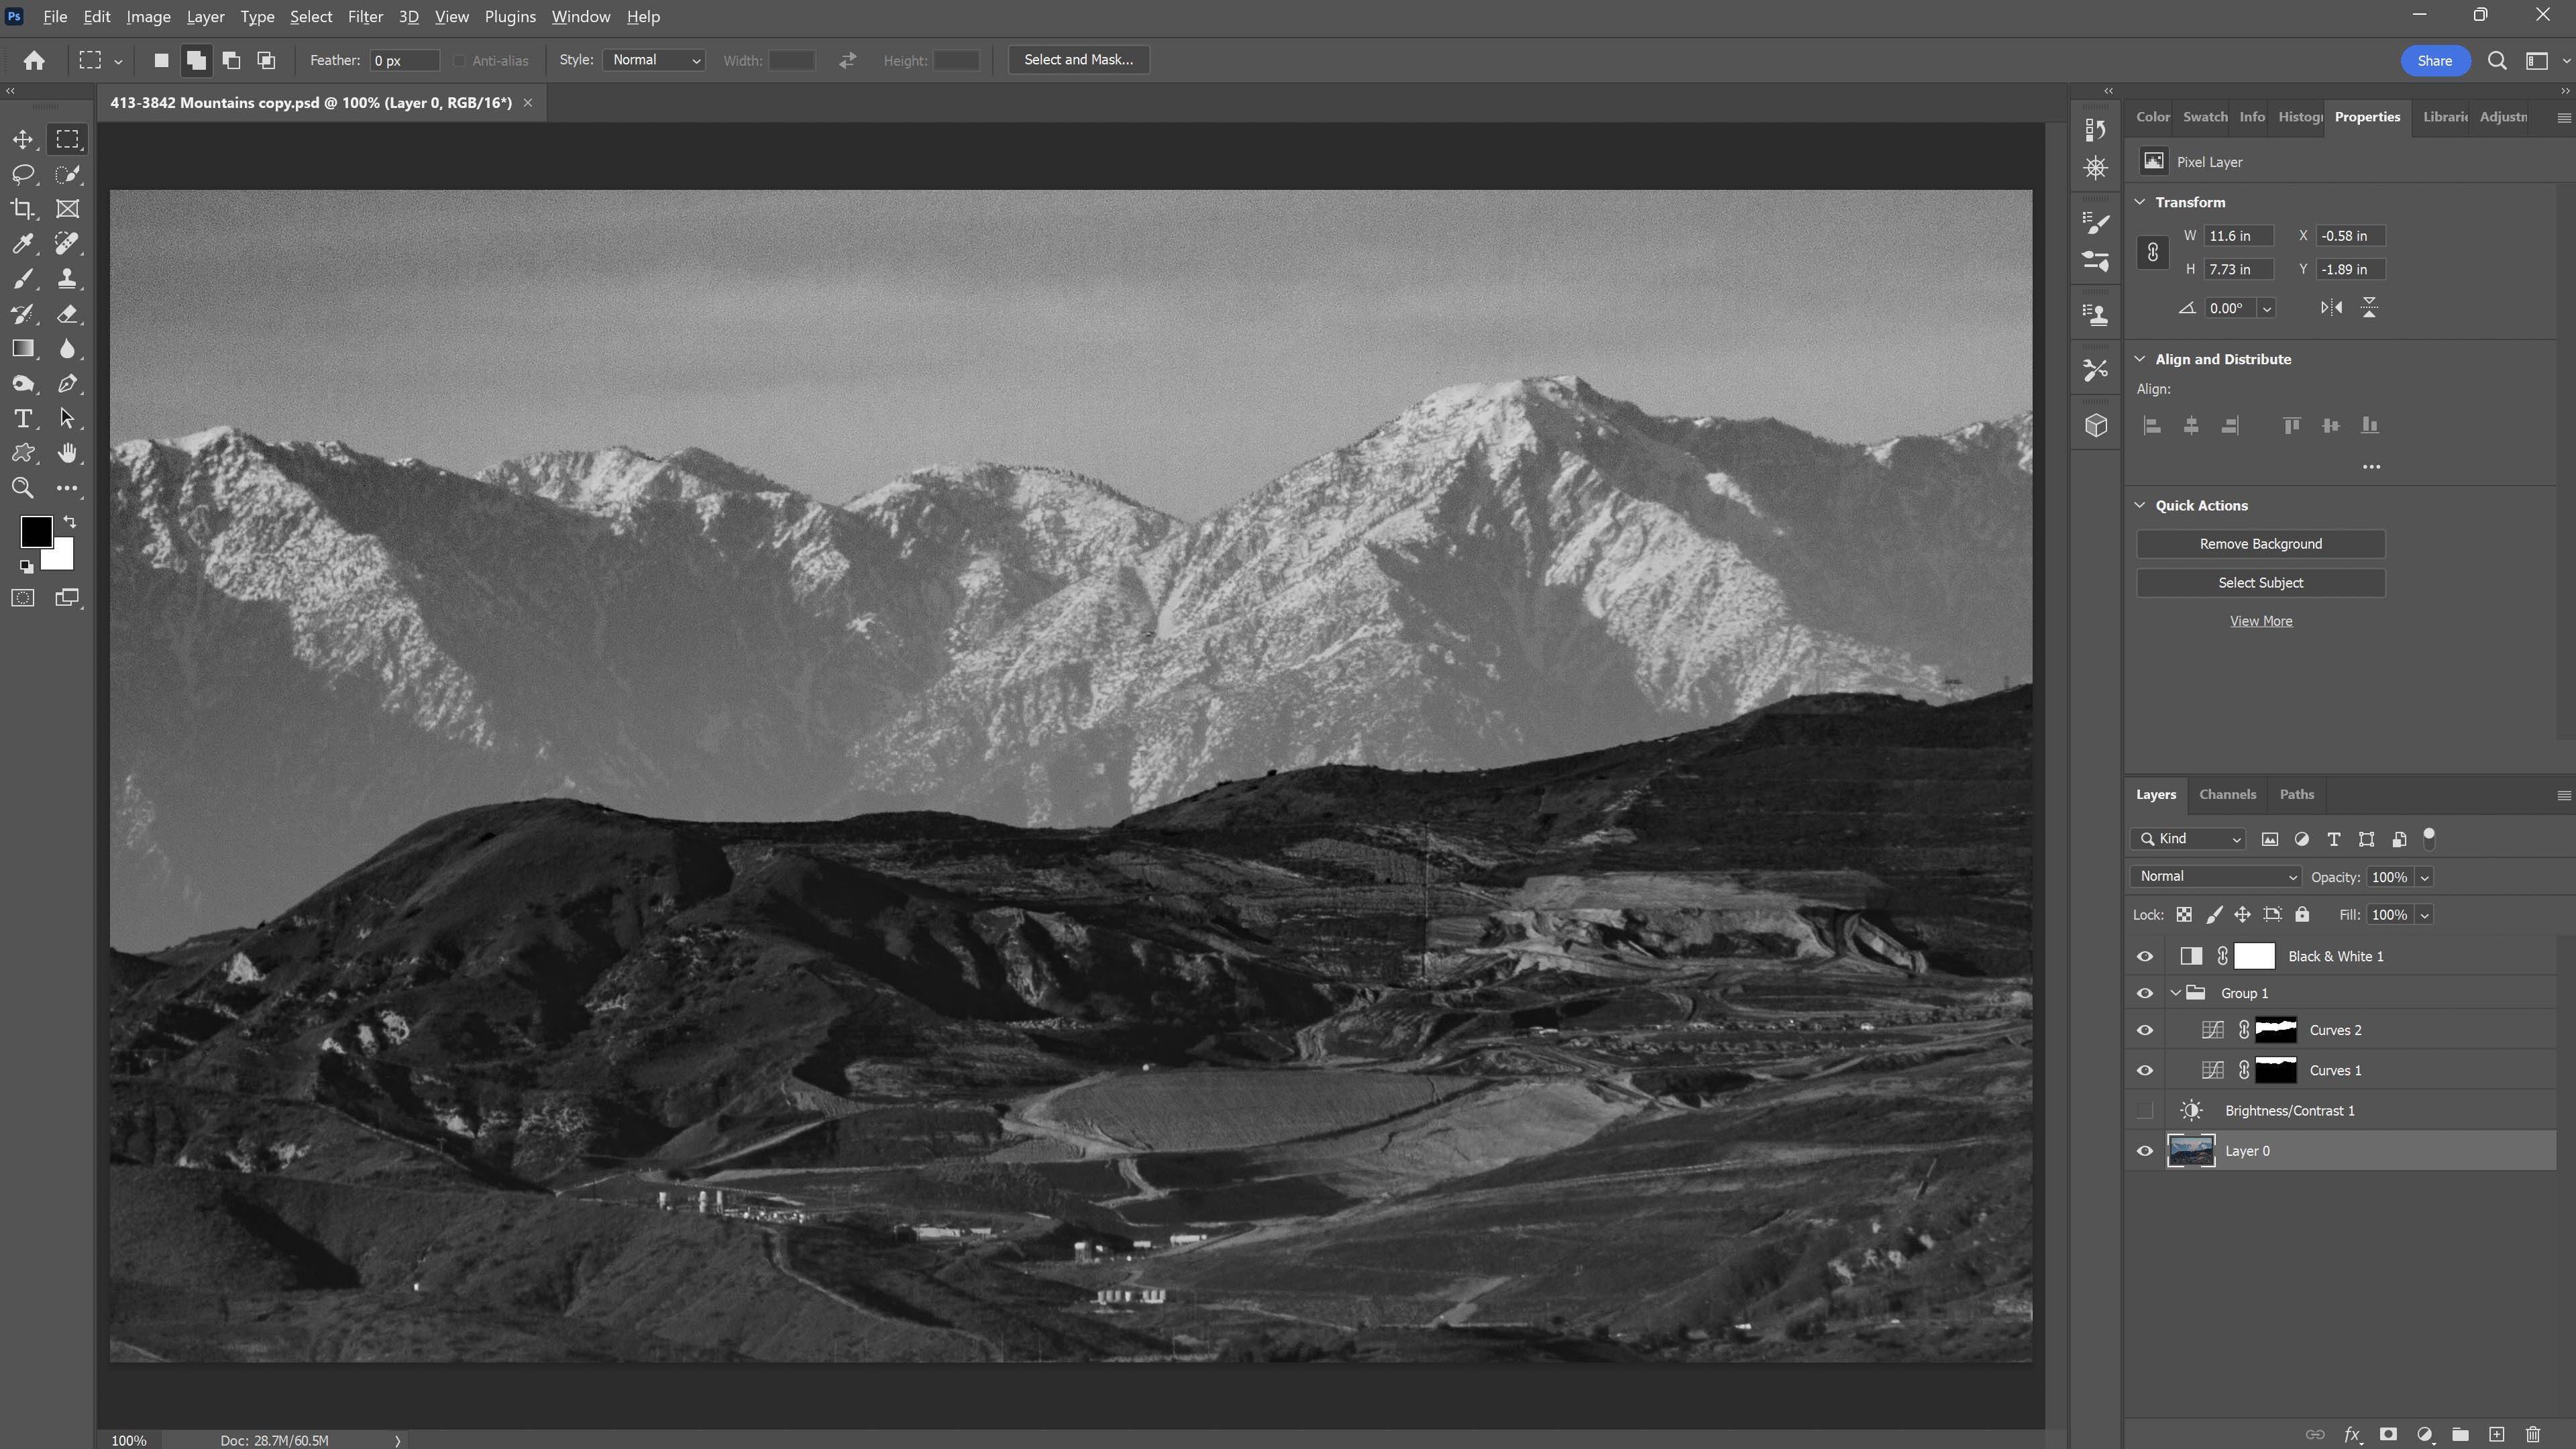
Task: Click the Flip horizontal icon in Transform
Action: click(2331, 308)
